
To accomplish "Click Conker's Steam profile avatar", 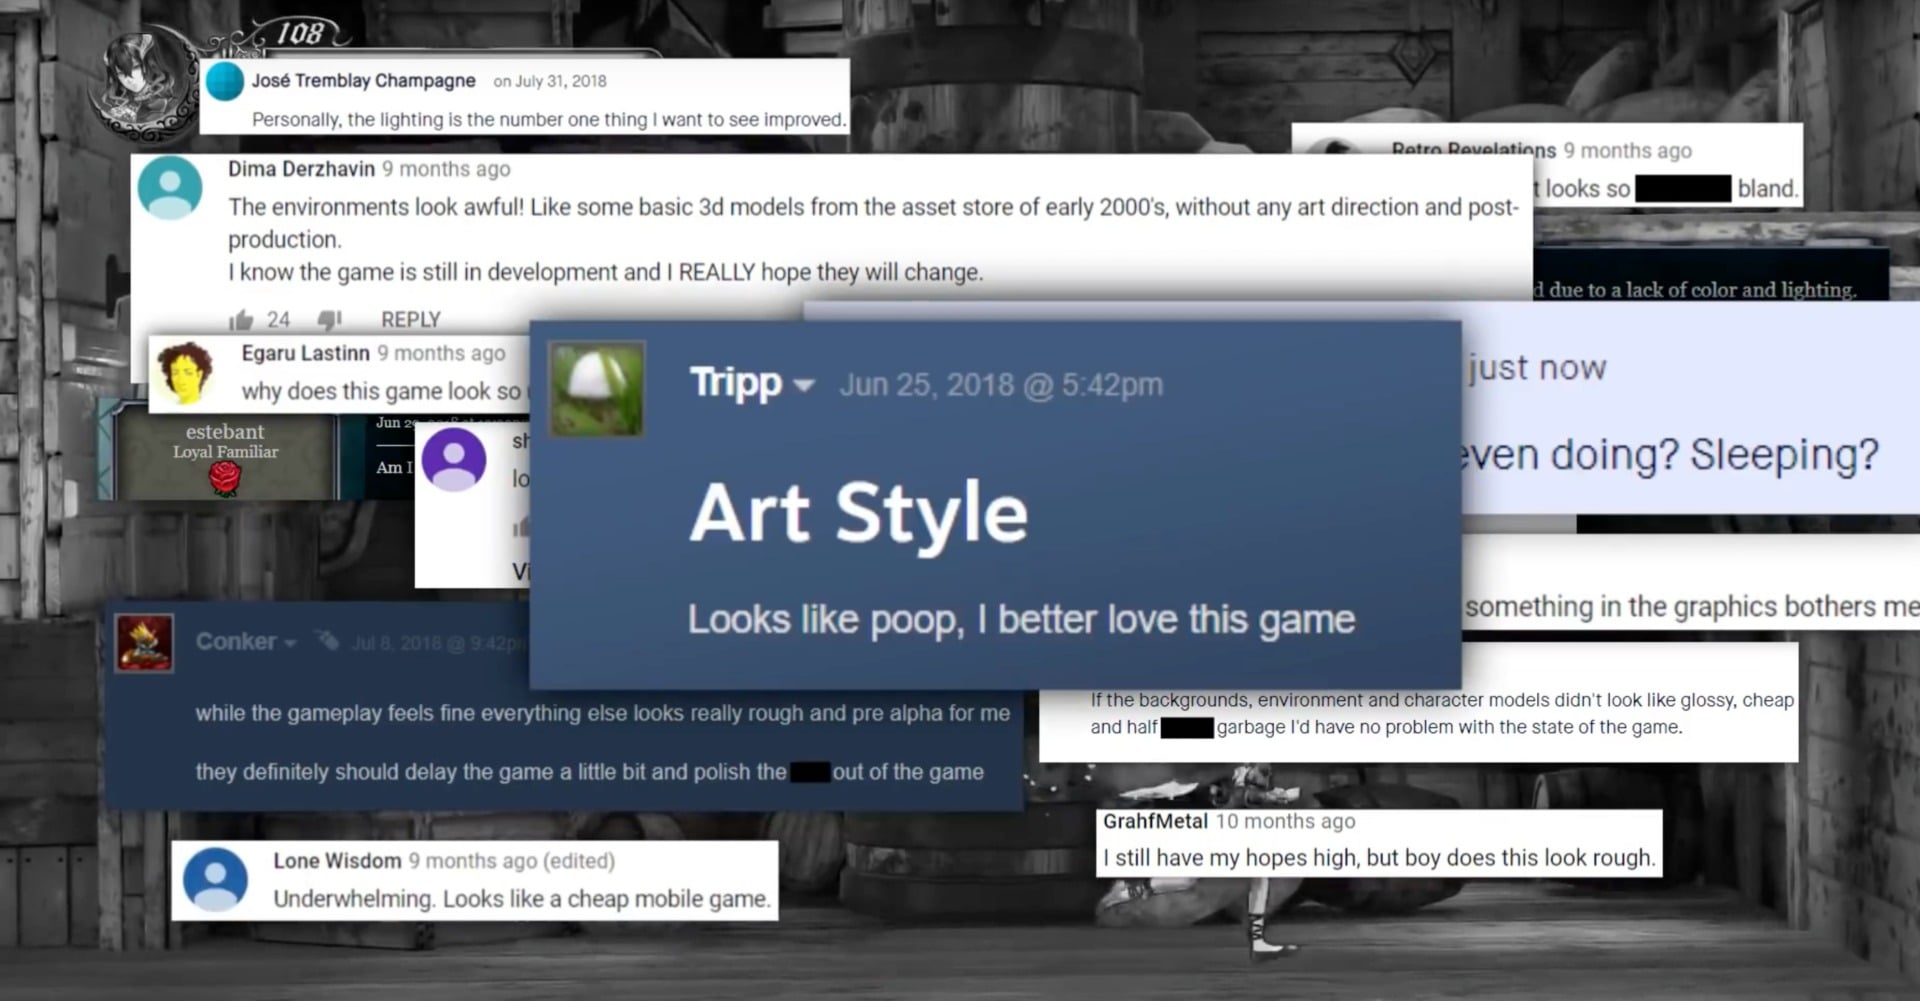I will coord(143,643).
